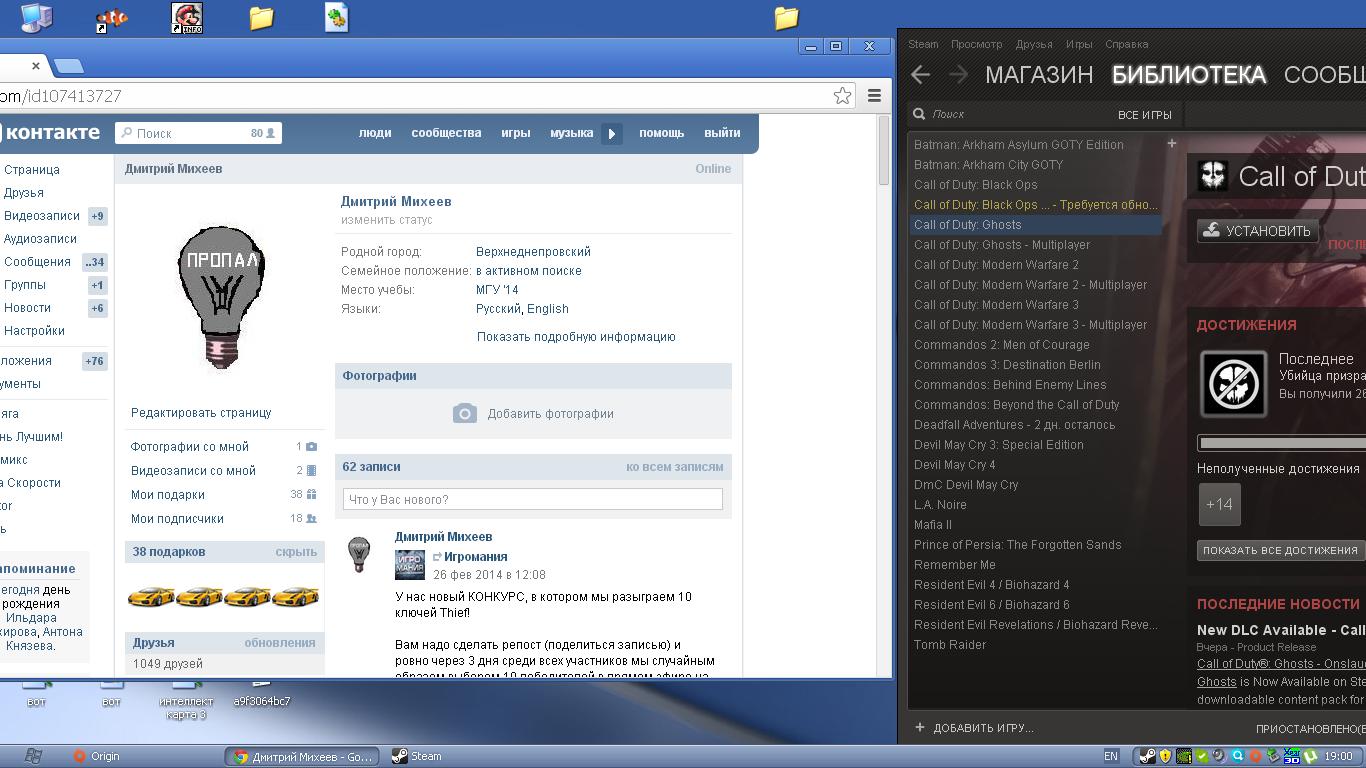1366x768 pixels.
Task: Click film icon beside 'Видеозаписи со мной'
Action: click(311, 471)
